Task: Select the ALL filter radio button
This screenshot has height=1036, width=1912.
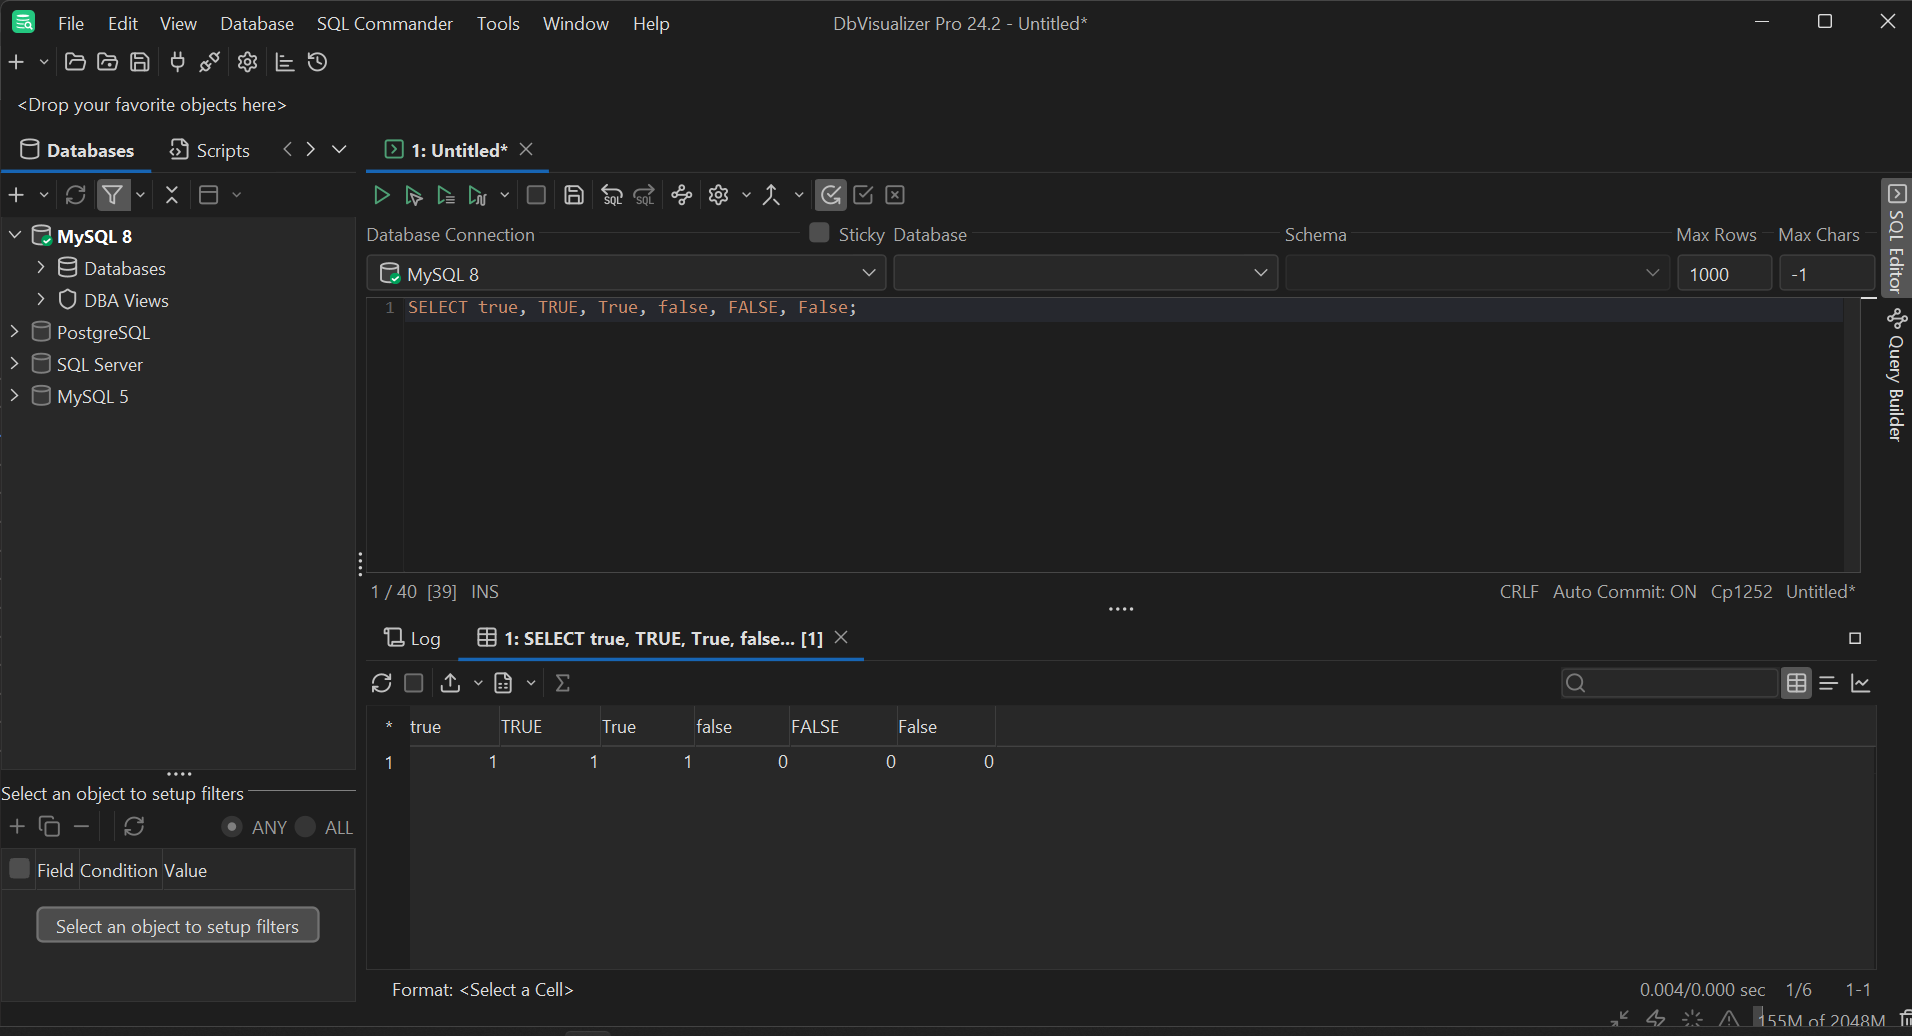Action: (x=306, y=827)
